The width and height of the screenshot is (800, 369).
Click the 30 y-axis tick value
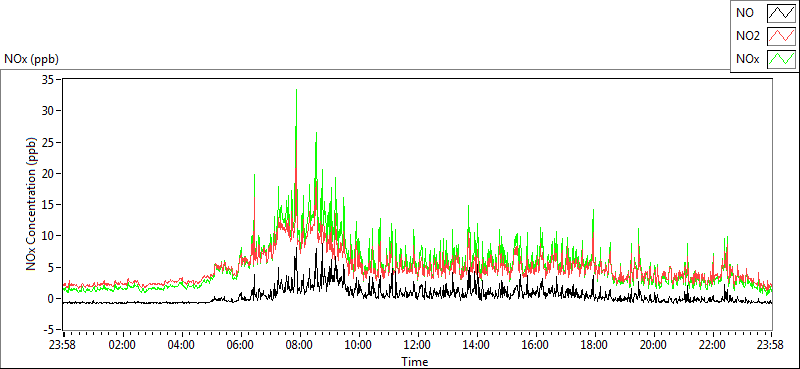48,110
